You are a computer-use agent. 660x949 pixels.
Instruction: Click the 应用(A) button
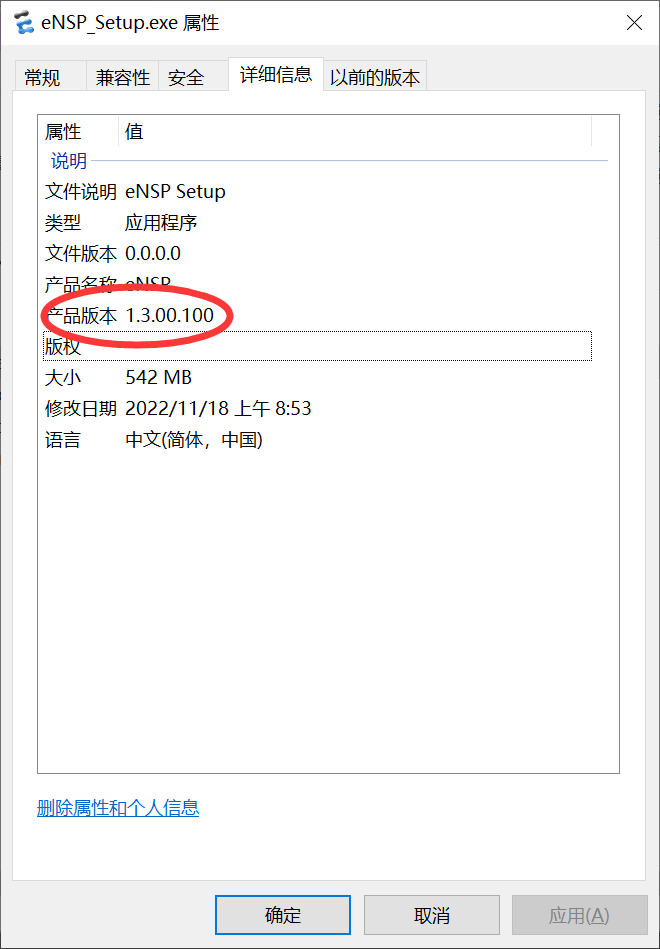click(x=579, y=915)
